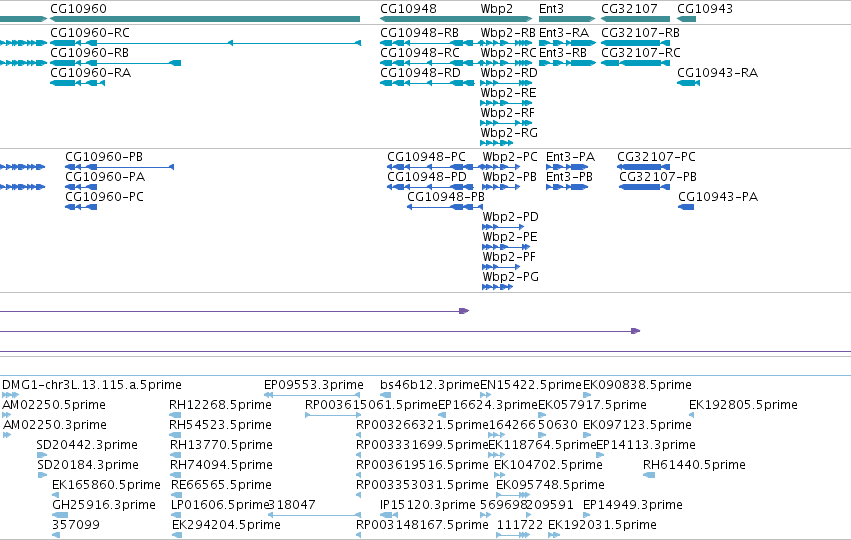Image resolution: width=851 pixels, height=540 pixels.
Task: Select transcript CG32107-RB
Action: 636,43
